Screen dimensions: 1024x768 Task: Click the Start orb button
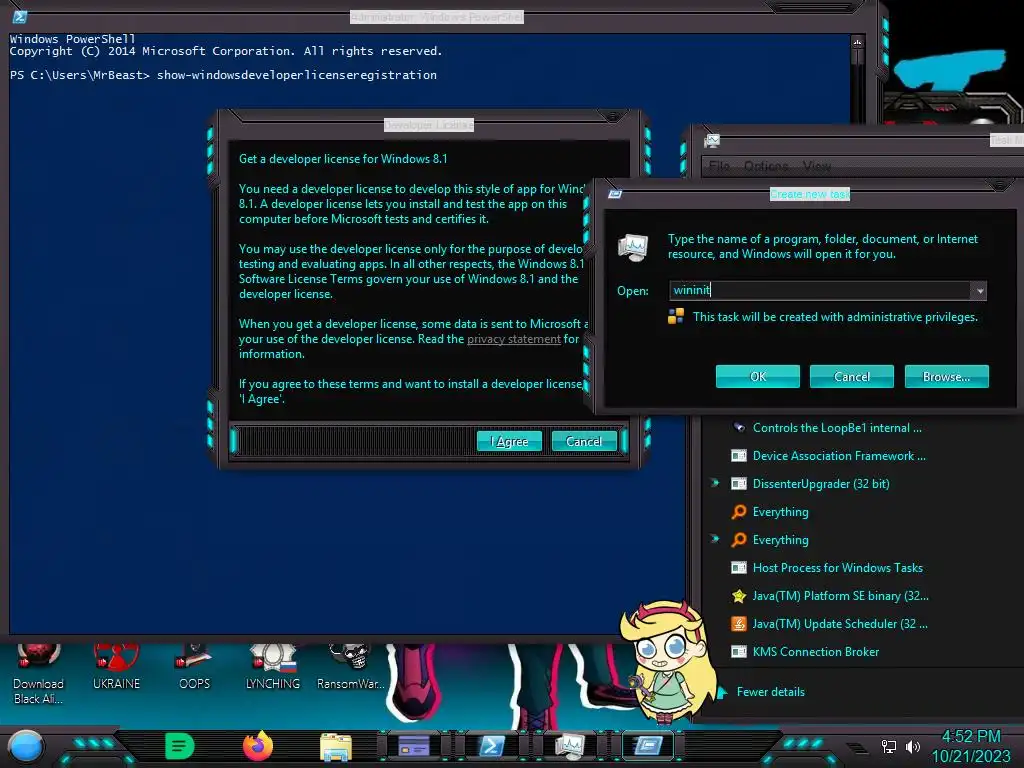tap(26, 747)
